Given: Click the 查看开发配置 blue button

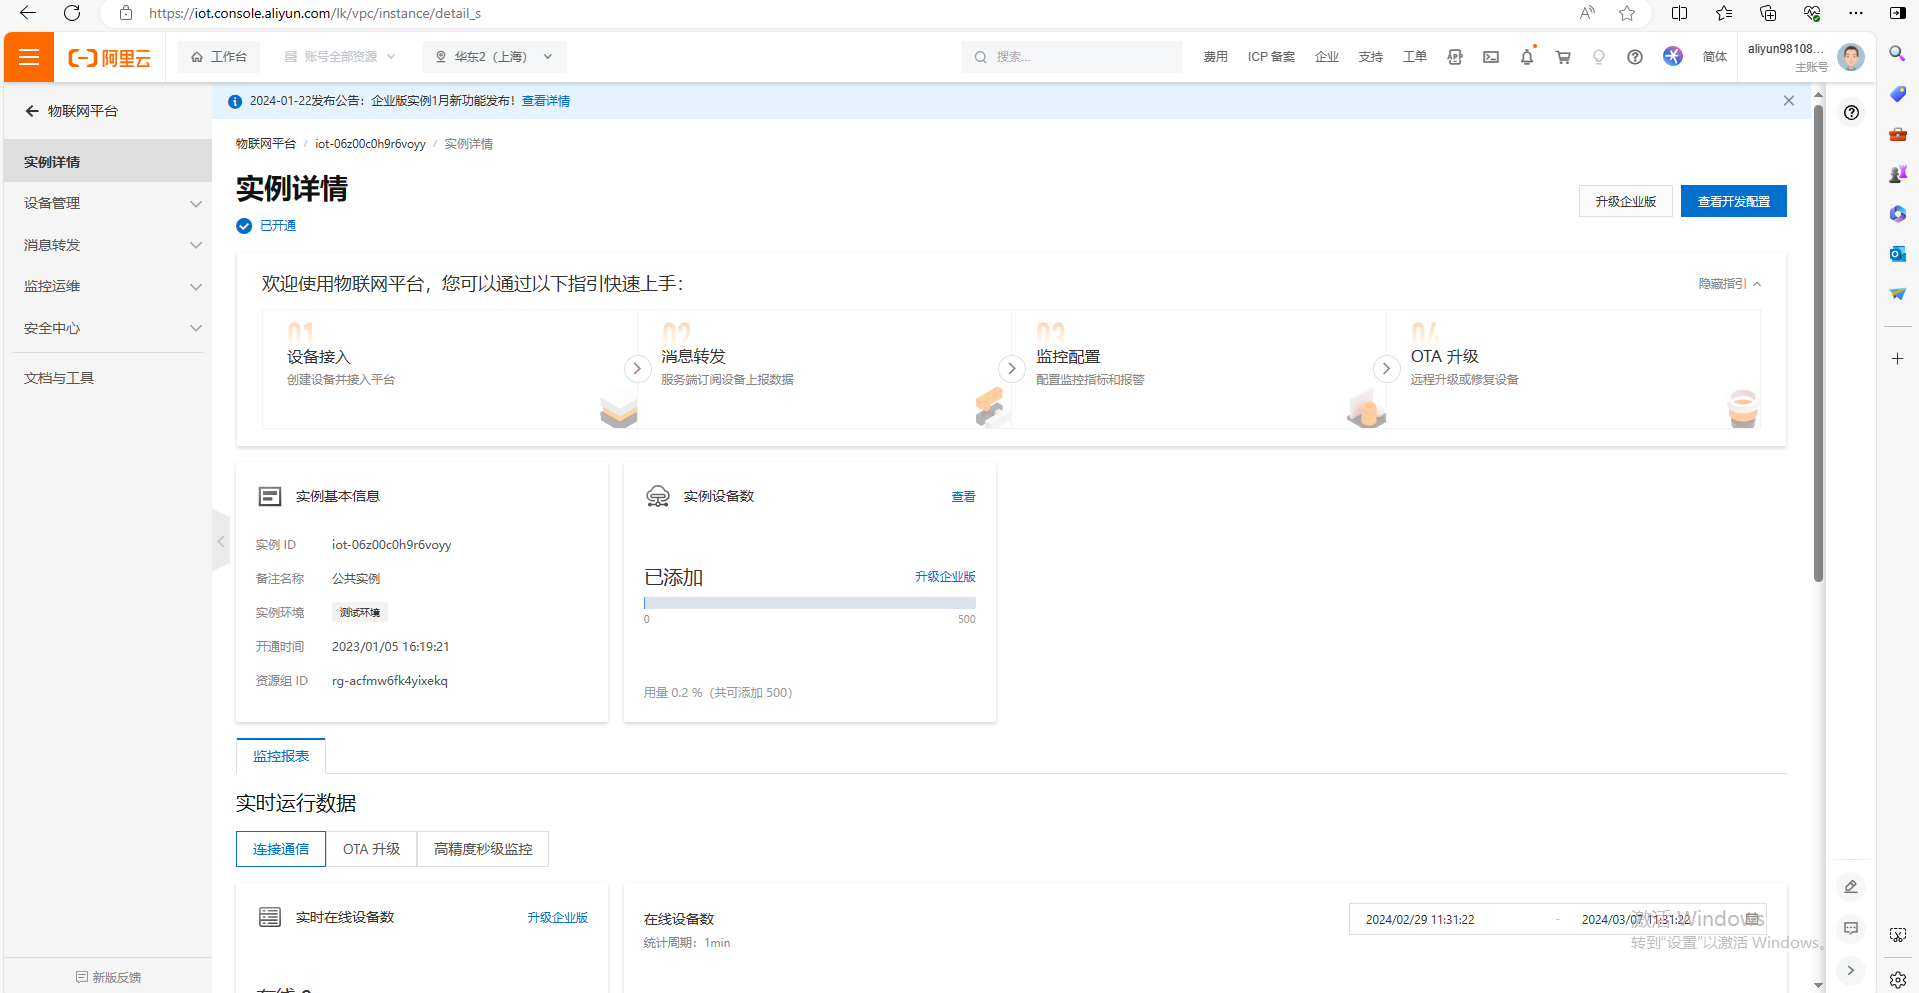Looking at the screenshot, I should [x=1733, y=201].
